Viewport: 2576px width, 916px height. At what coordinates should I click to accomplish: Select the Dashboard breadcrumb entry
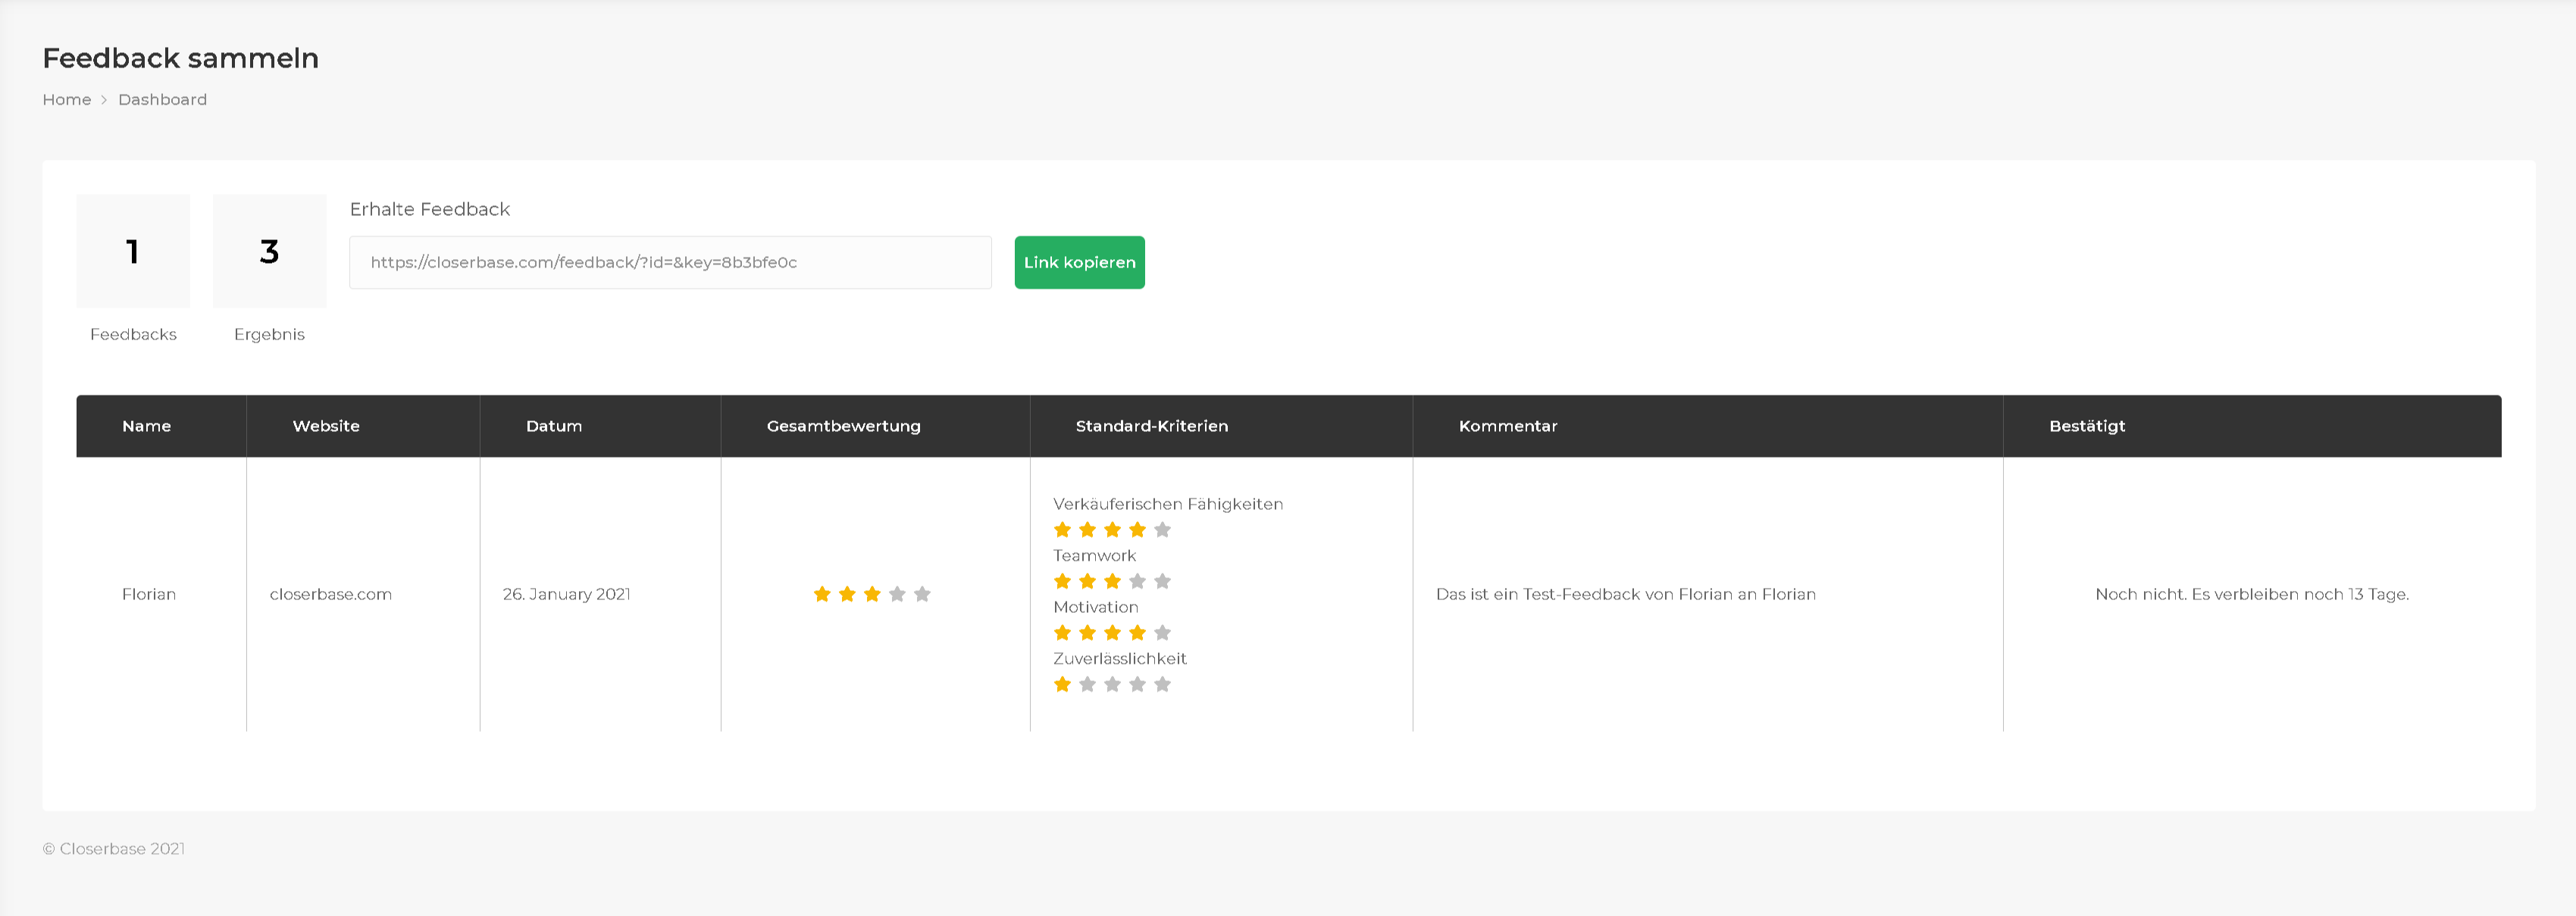[162, 99]
